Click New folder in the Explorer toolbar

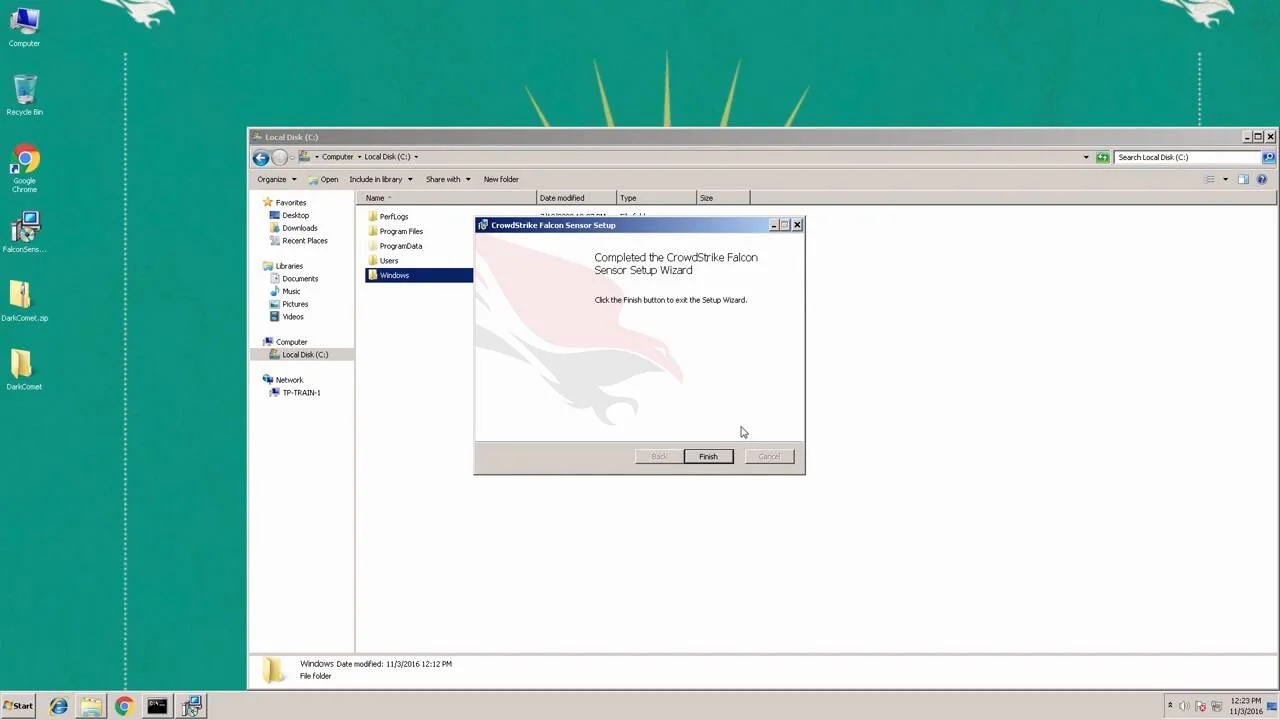click(501, 179)
